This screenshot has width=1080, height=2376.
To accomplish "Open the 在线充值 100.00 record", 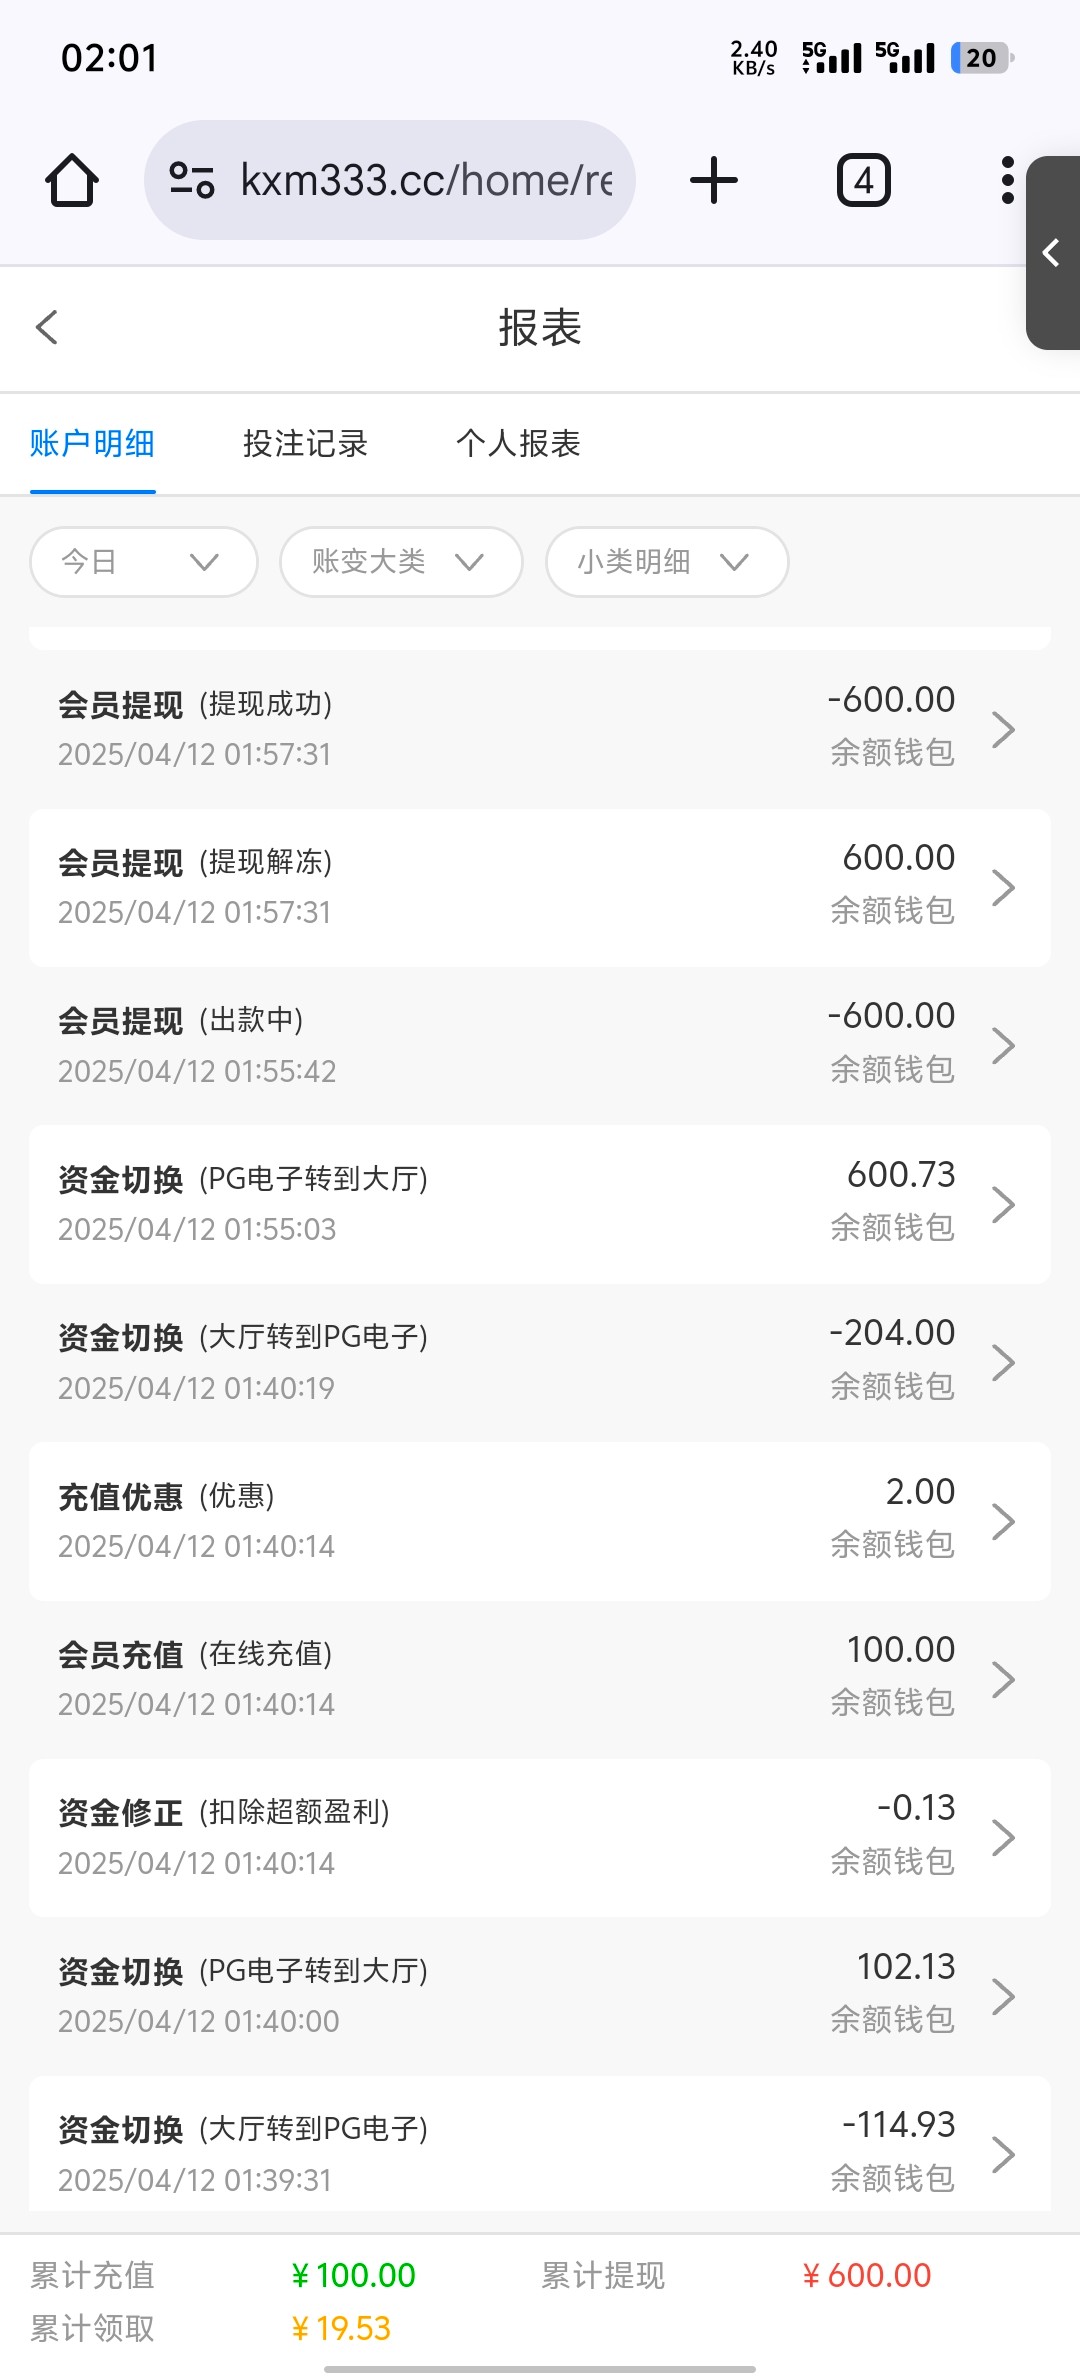I will pos(539,1679).
